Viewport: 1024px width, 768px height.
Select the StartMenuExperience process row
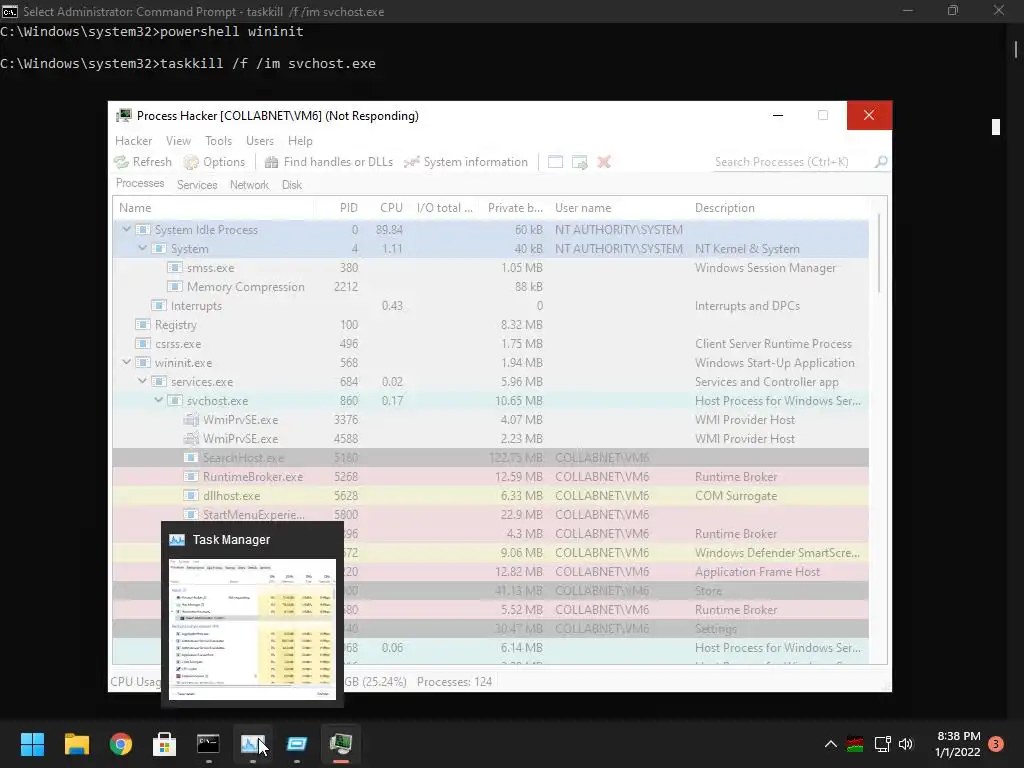point(490,514)
